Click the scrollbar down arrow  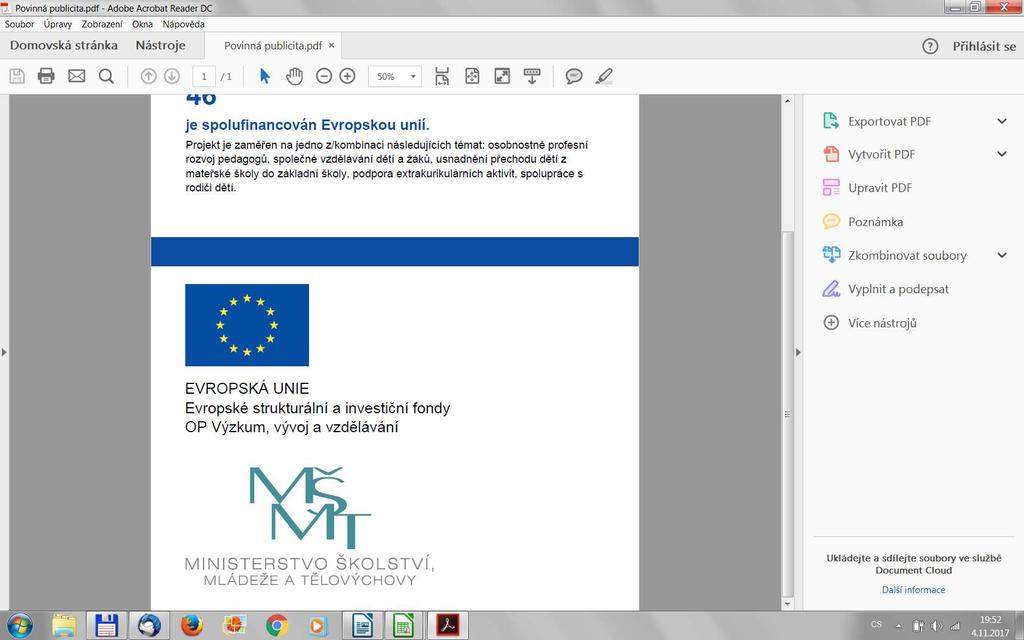(788, 604)
